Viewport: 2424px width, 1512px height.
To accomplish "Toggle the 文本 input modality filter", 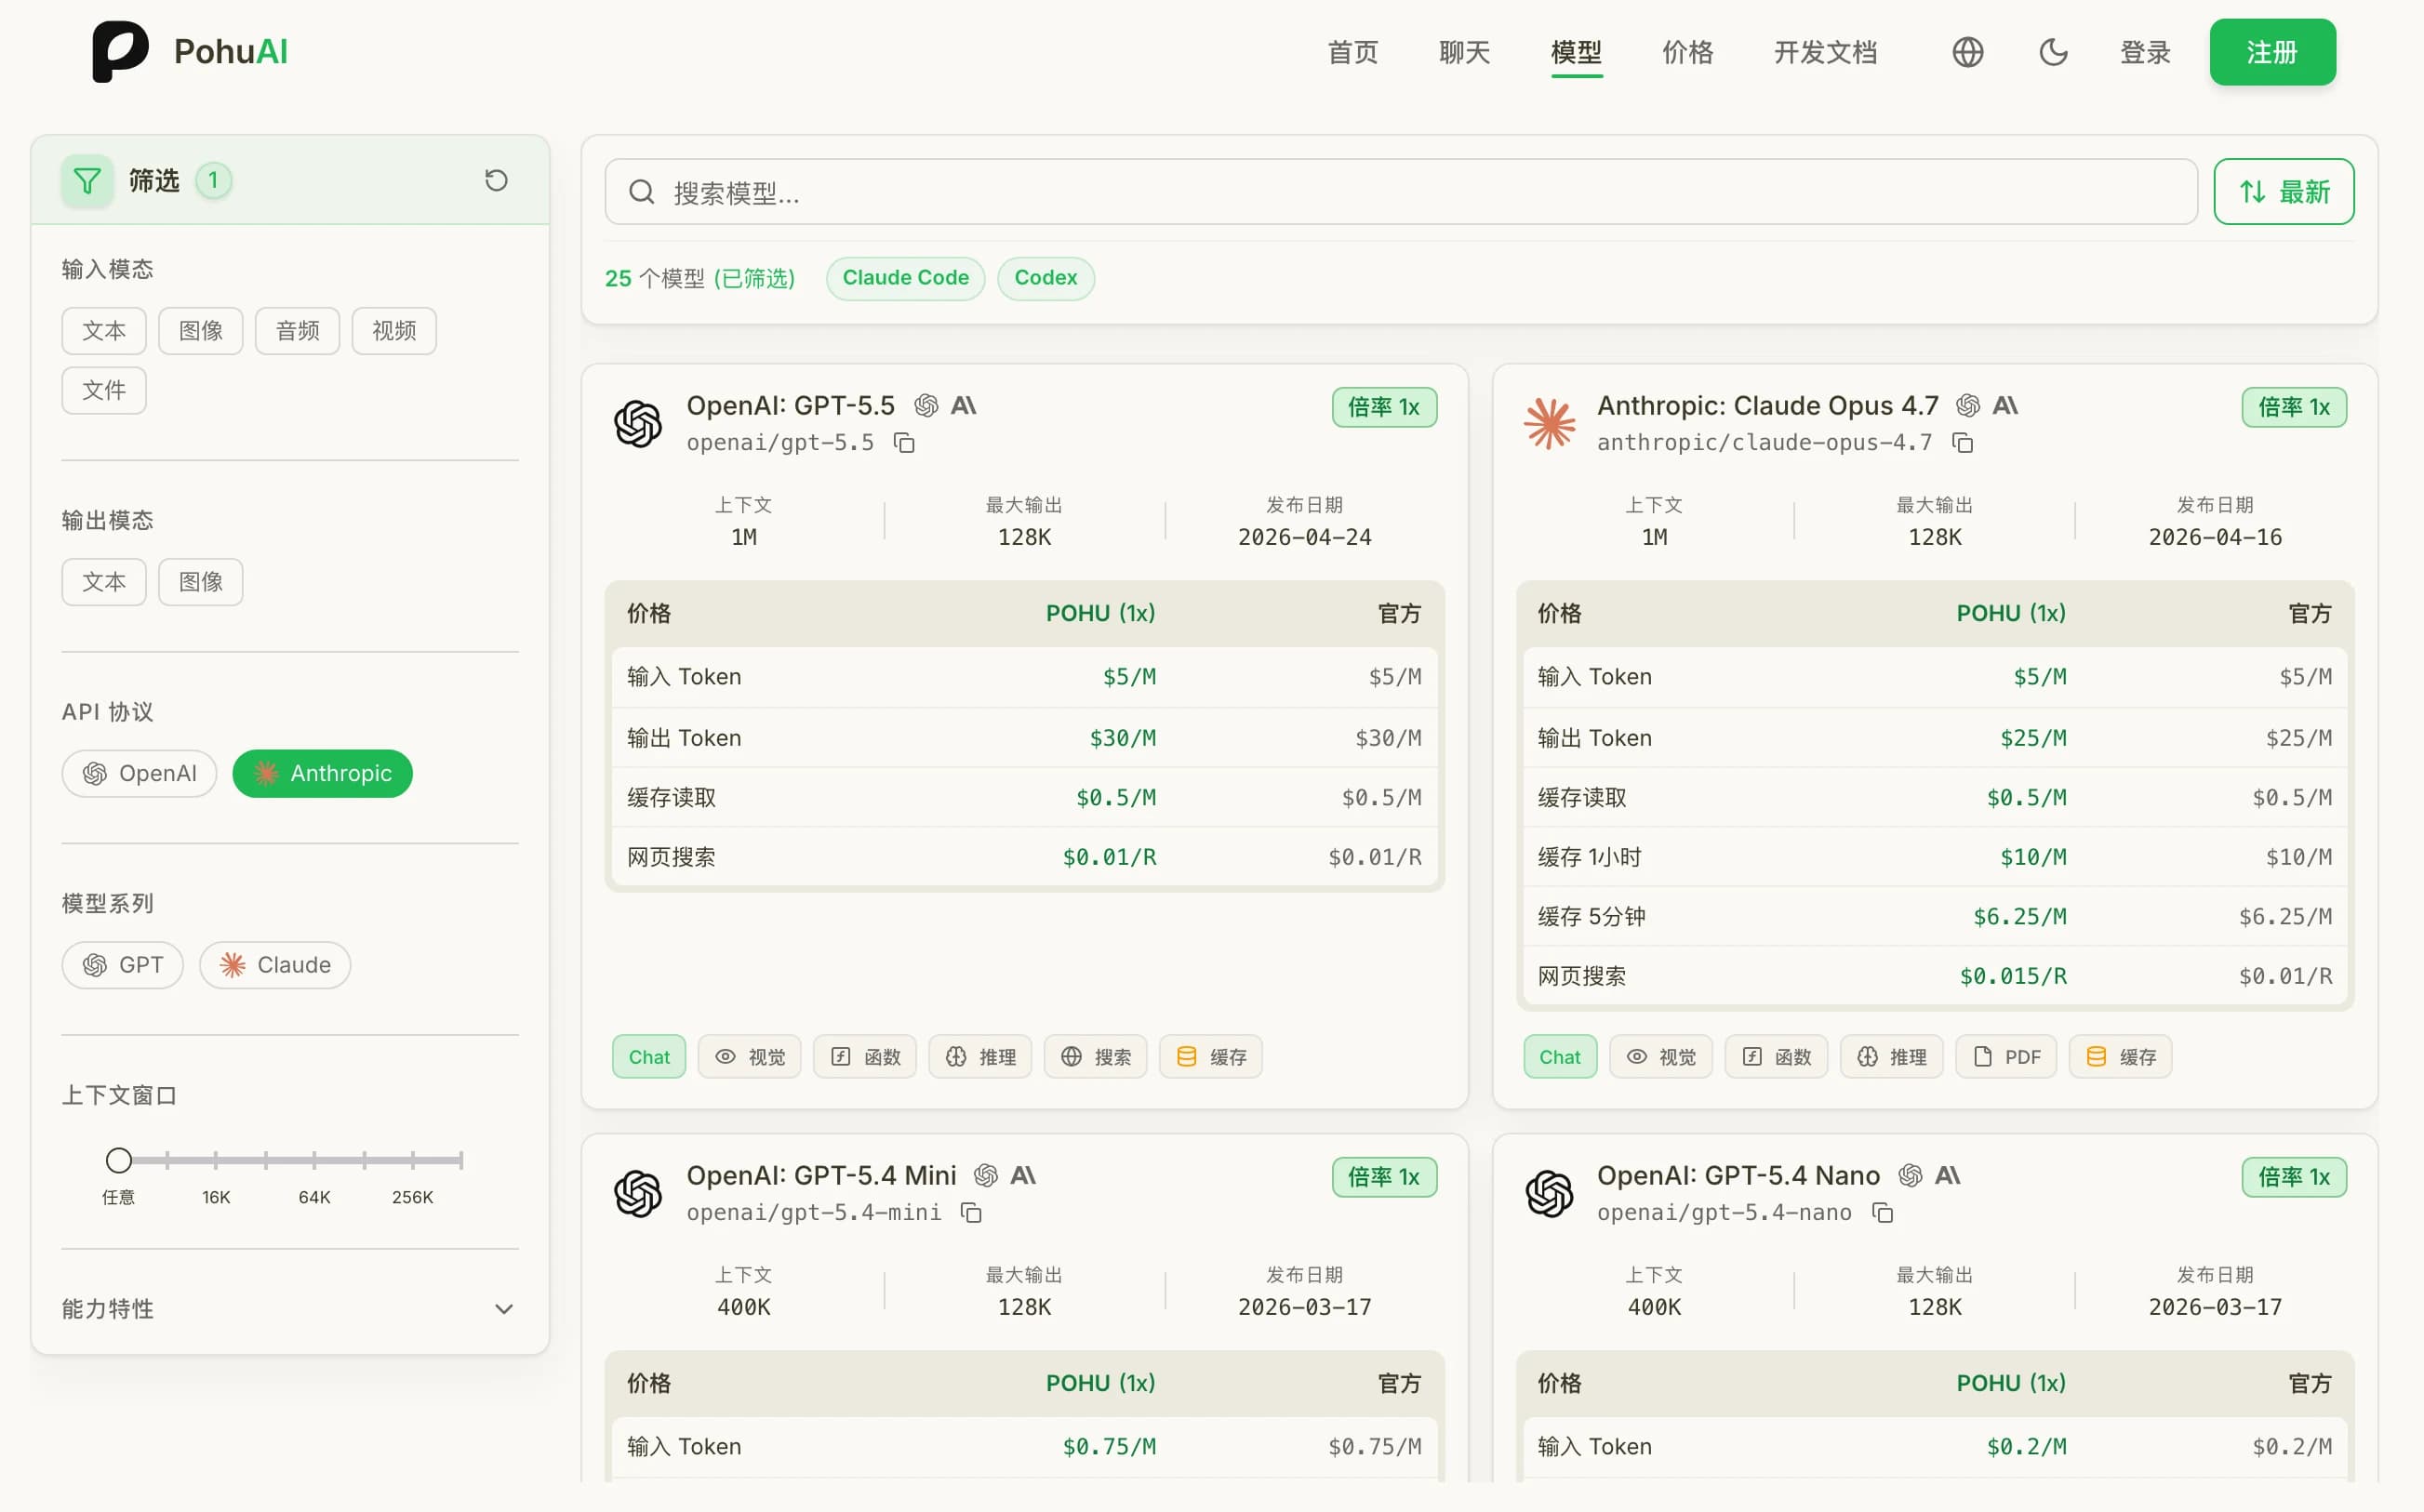I will 104,331.
